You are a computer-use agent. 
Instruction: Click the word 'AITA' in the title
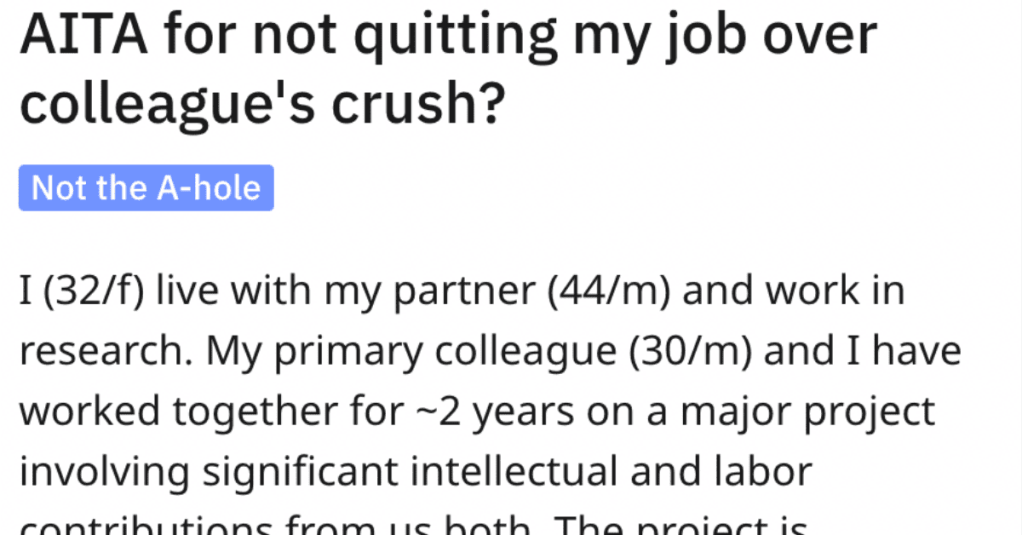coord(84,34)
